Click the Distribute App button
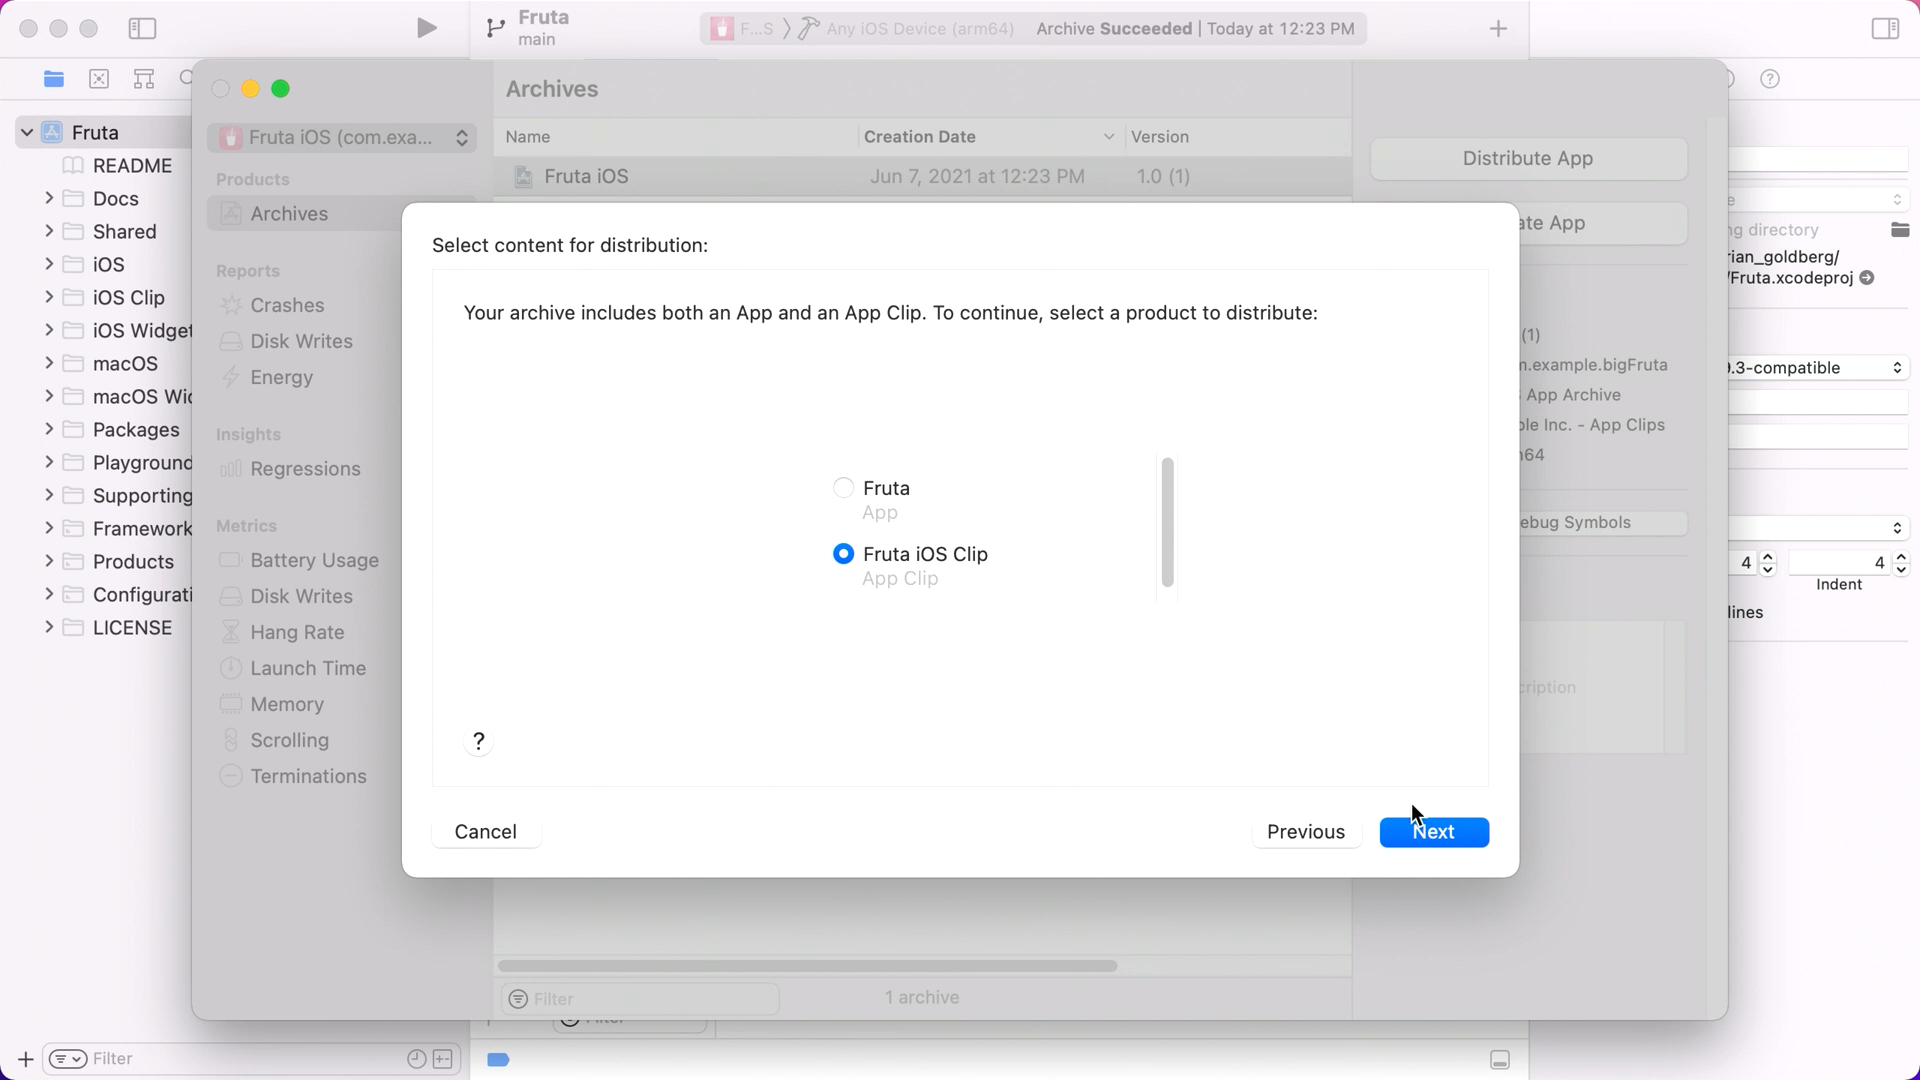Viewport: 1920px width, 1080px height. (x=1528, y=158)
